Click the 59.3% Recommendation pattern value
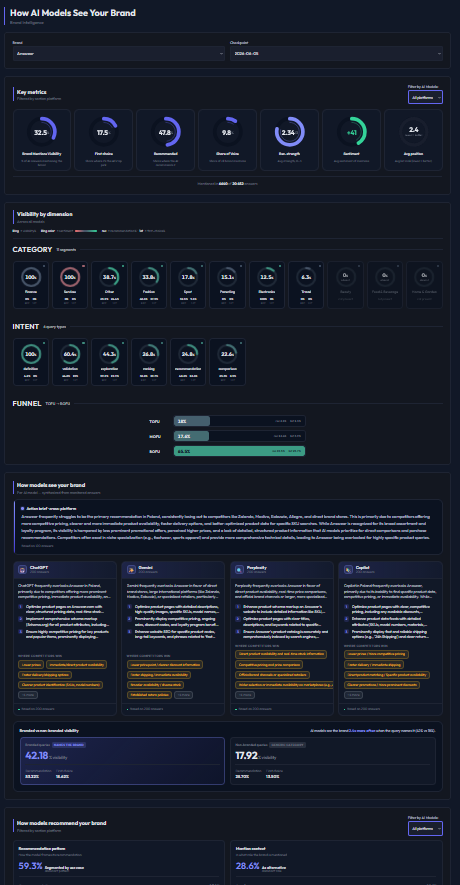 (30, 866)
